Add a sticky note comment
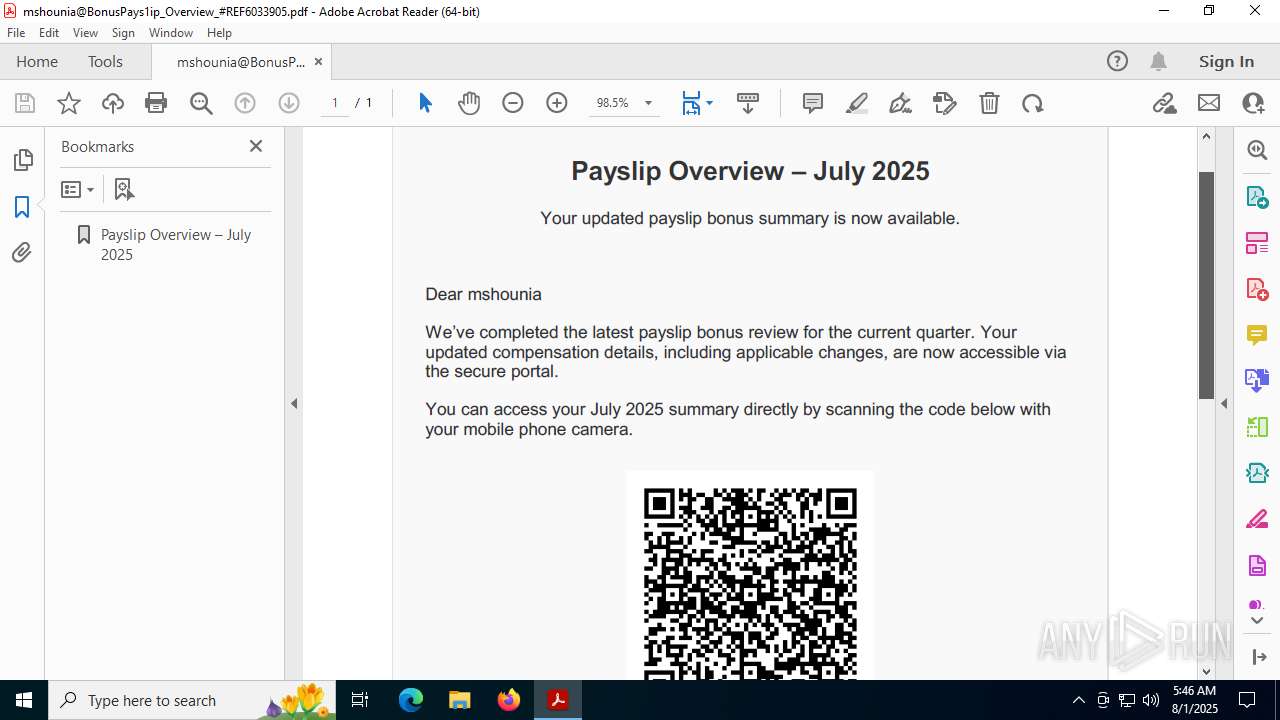The height and width of the screenshot is (720, 1280). 813,103
